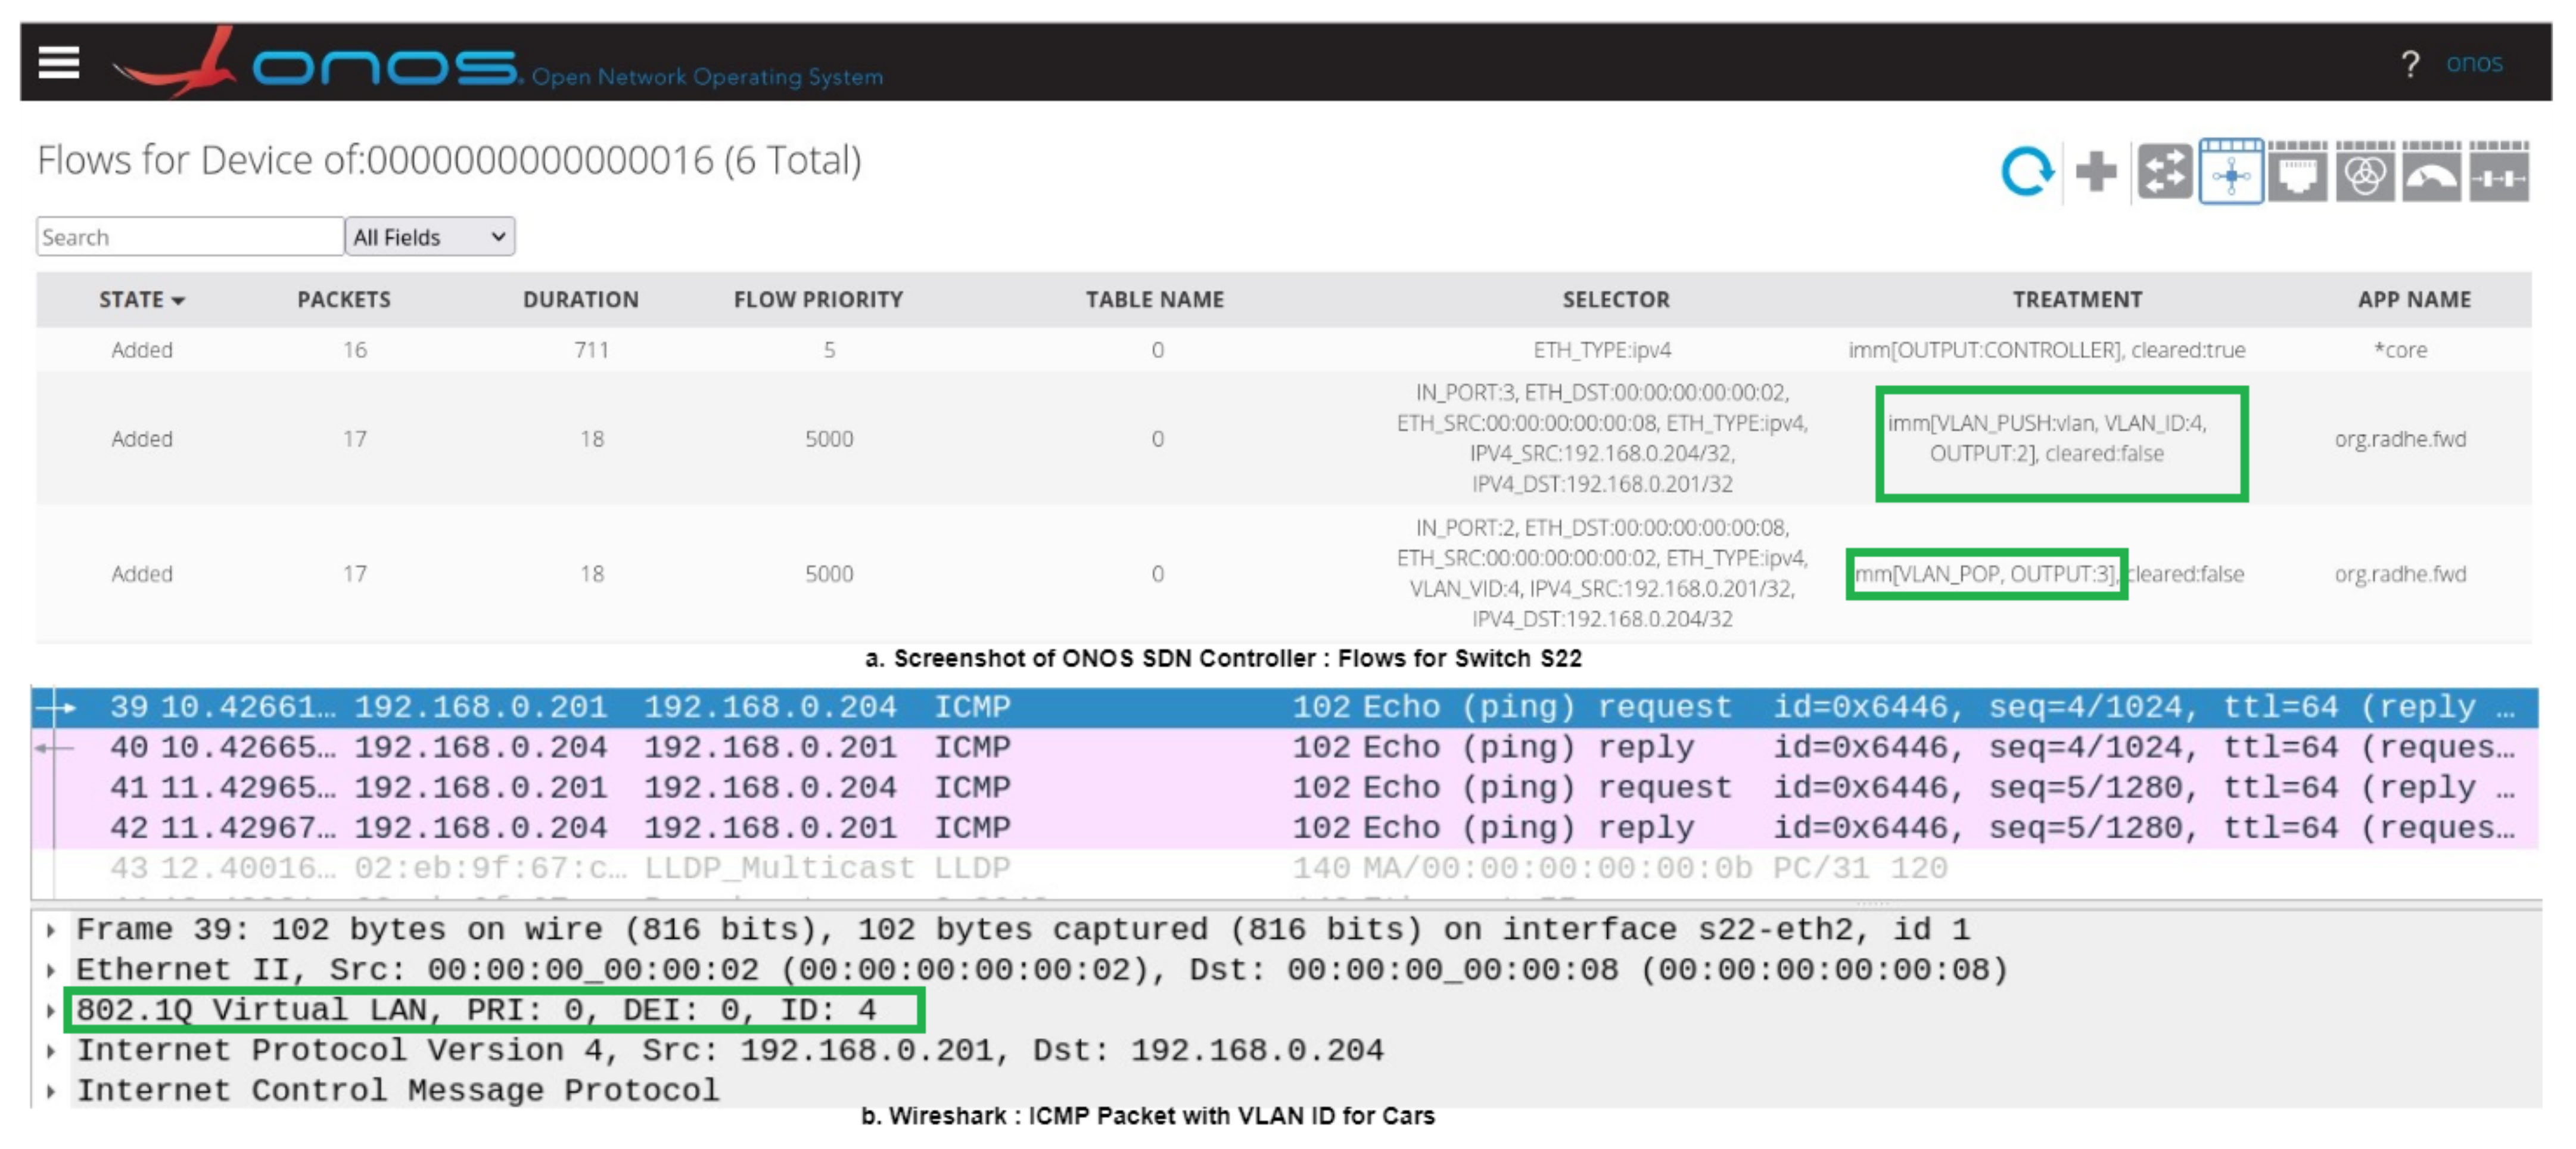Click the help question mark icon
This screenshot has width=2576, height=1149.
(x=2410, y=64)
